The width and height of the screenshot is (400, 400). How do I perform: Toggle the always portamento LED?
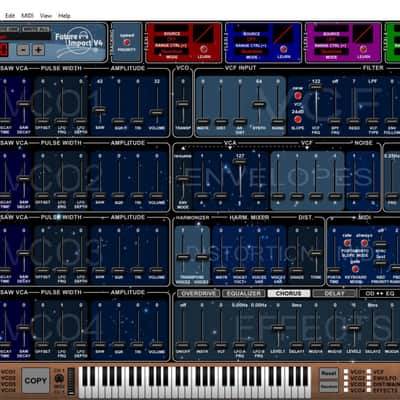click(x=364, y=243)
